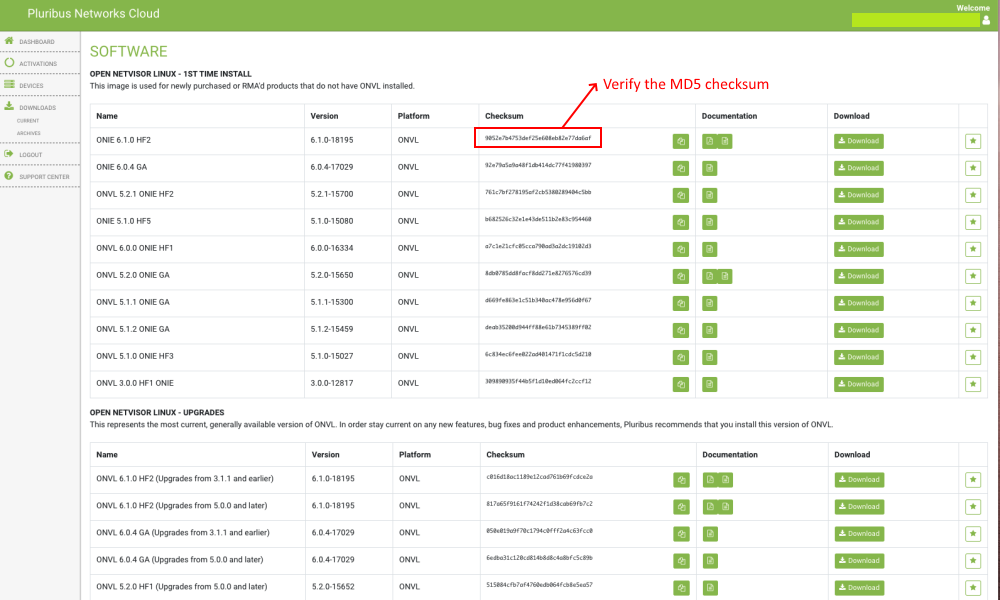Star ONVL 6.1.0 HF2 upgrade from 3.1.1 and earlier
The width and height of the screenshot is (1000, 600).
pos(973,479)
